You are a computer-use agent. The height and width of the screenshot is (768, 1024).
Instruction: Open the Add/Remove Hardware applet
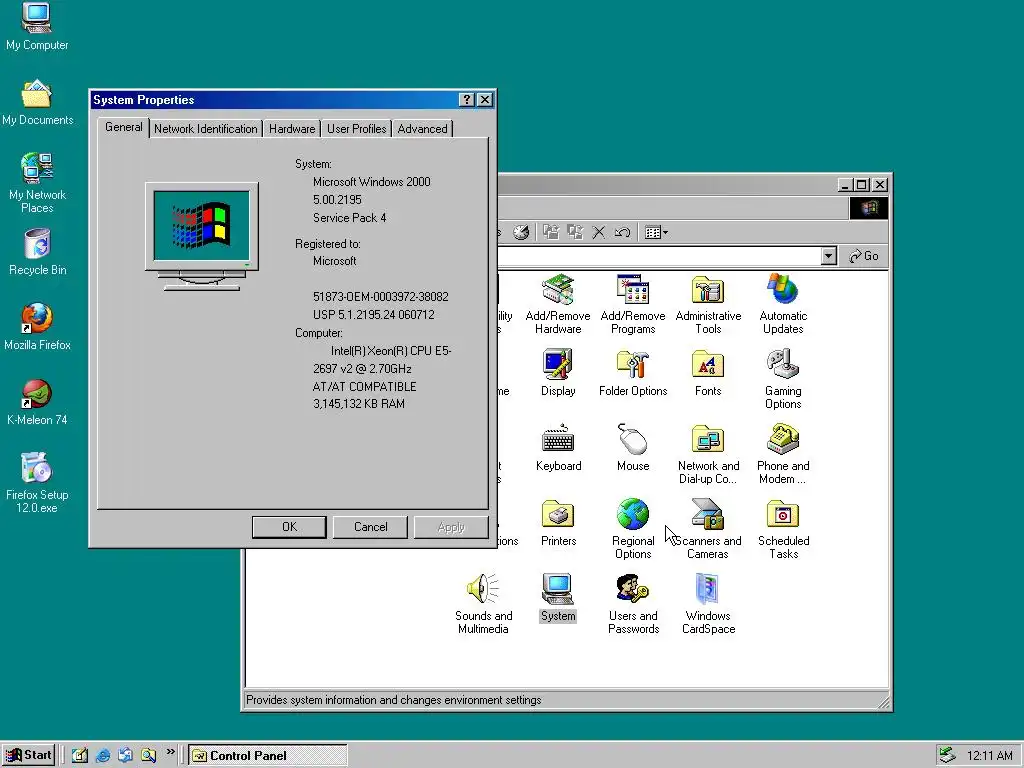point(558,304)
